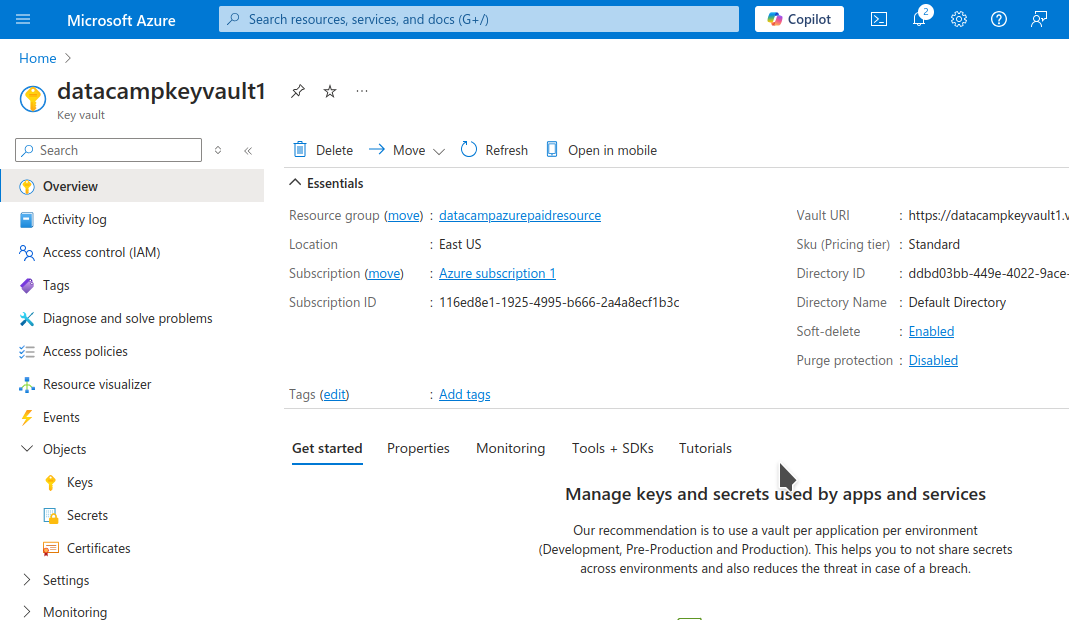Click the global search resources box
The height and width of the screenshot is (620, 1069).
[479, 19]
